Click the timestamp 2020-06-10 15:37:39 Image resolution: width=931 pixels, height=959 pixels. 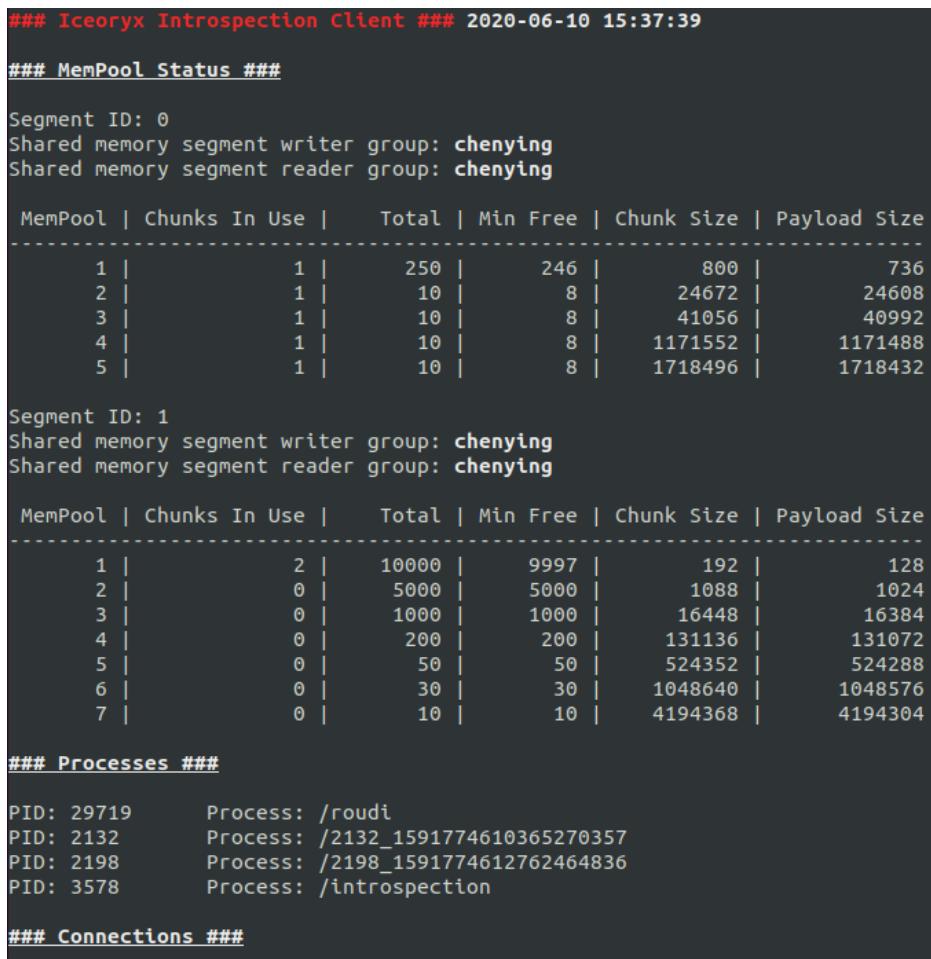[x=584, y=21]
